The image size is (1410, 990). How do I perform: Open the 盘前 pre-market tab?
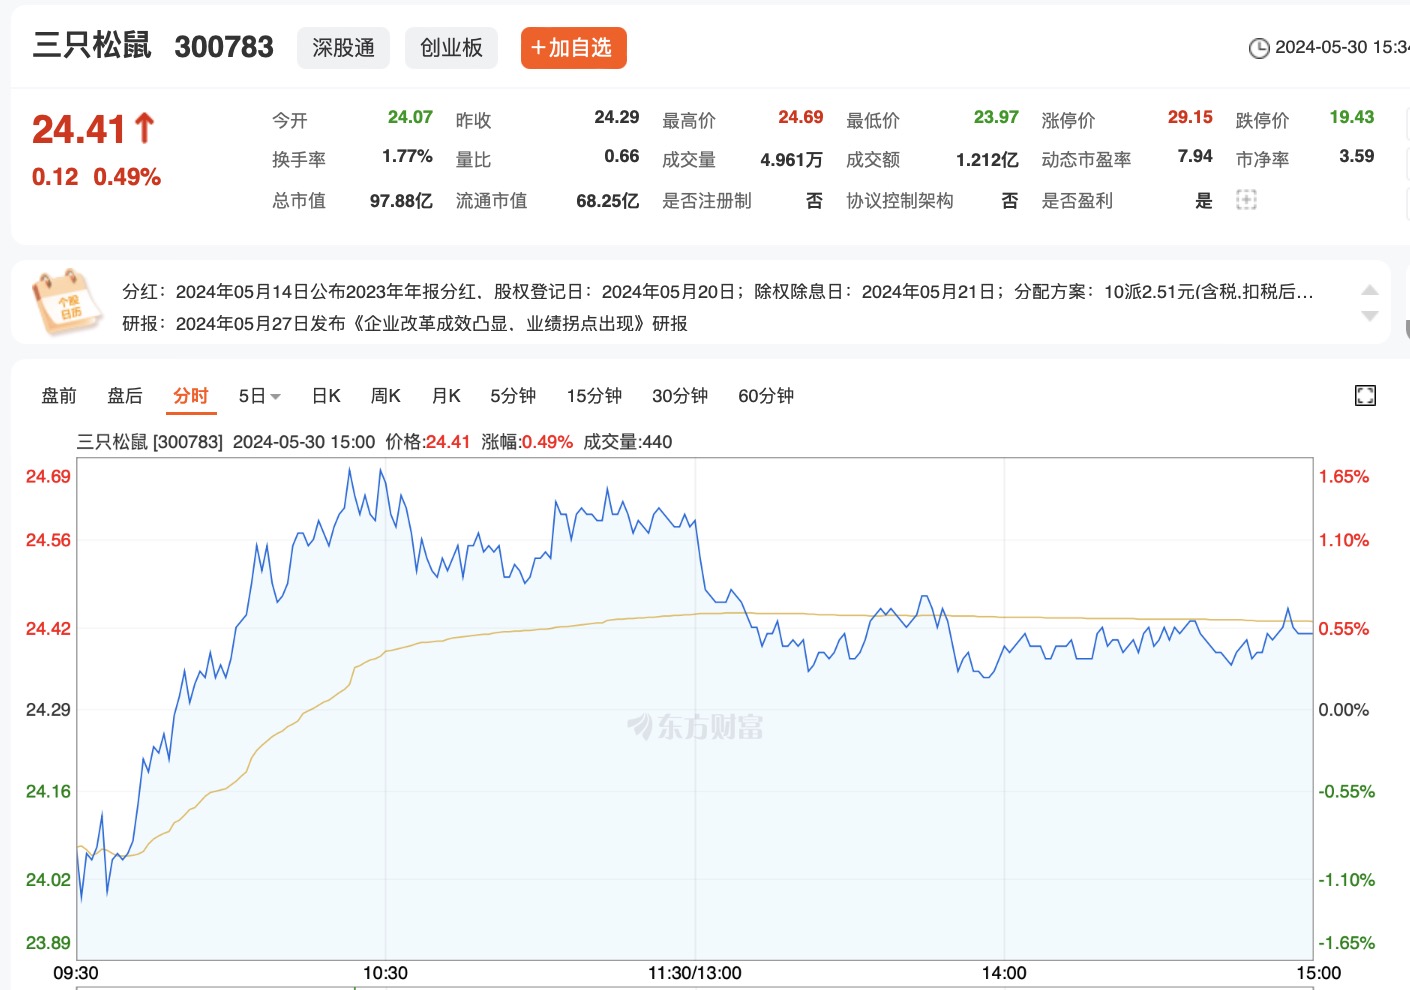[x=59, y=396]
